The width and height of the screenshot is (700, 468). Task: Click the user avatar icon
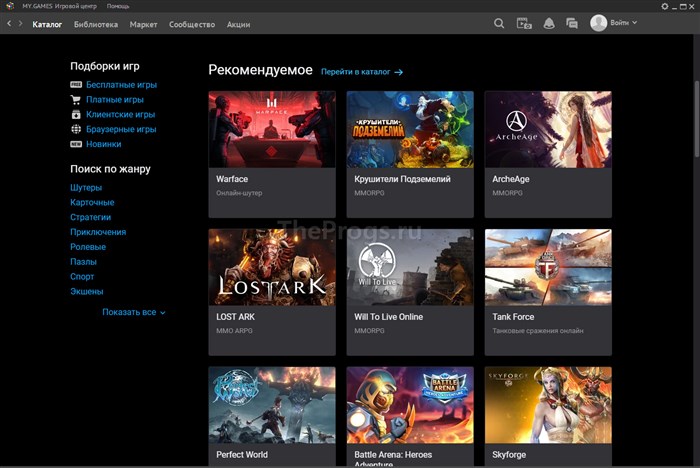pyautogui.click(x=598, y=23)
